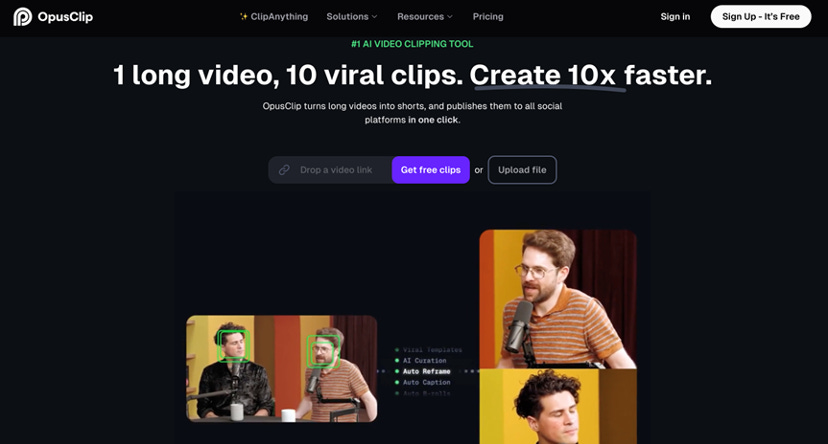This screenshot has height=444, width=828.
Task: Open the Pricing page
Action: [488, 16]
